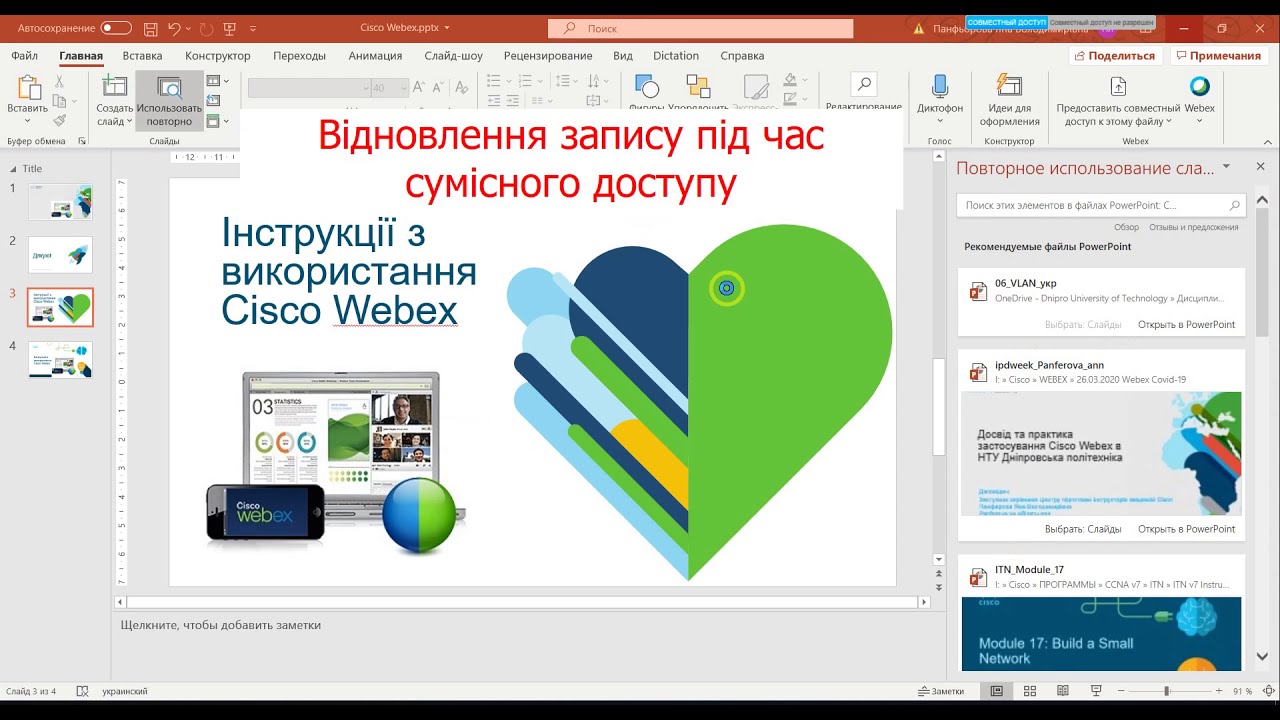Switch to the Вставка tab
The image size is (1280, 720).
(142, 56)
